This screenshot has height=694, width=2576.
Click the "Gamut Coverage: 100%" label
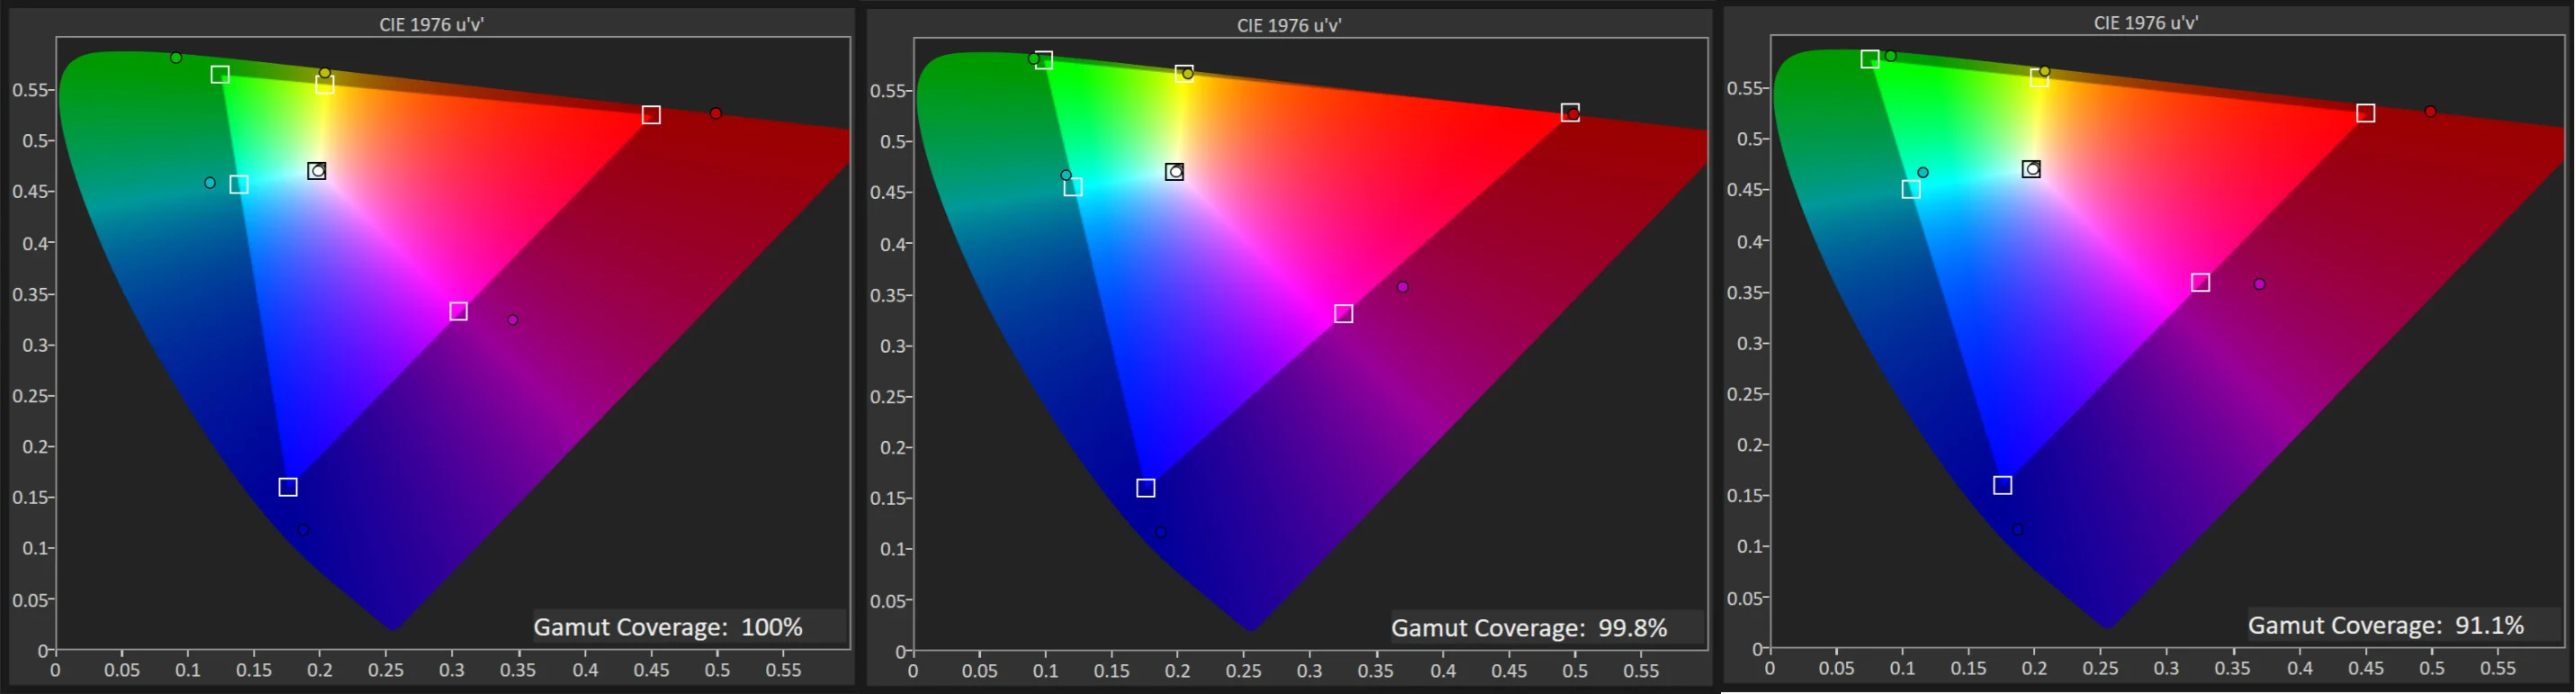point(668,627)
